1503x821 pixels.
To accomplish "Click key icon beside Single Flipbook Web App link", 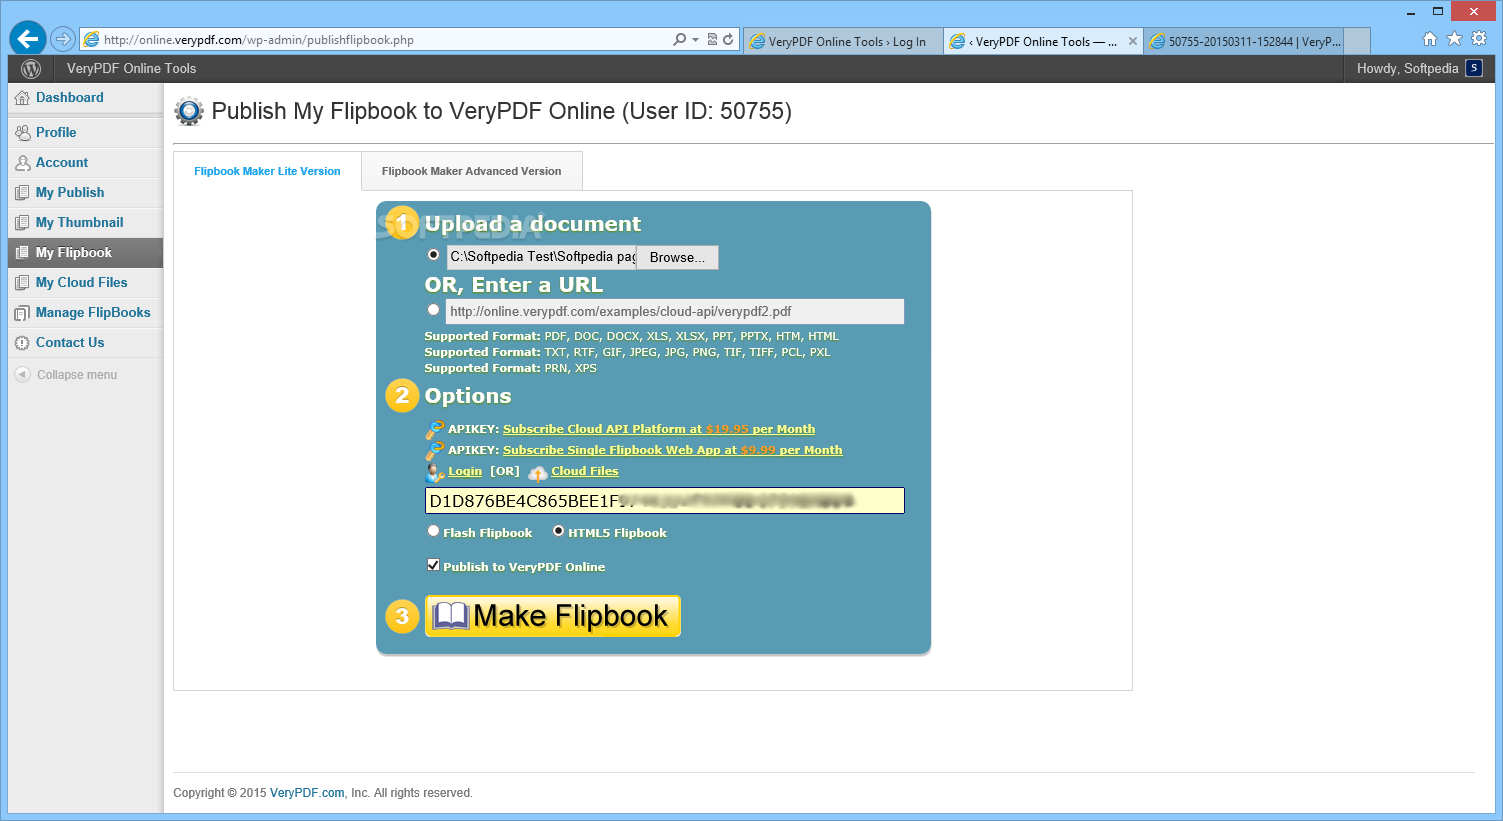I will point(435,451).
